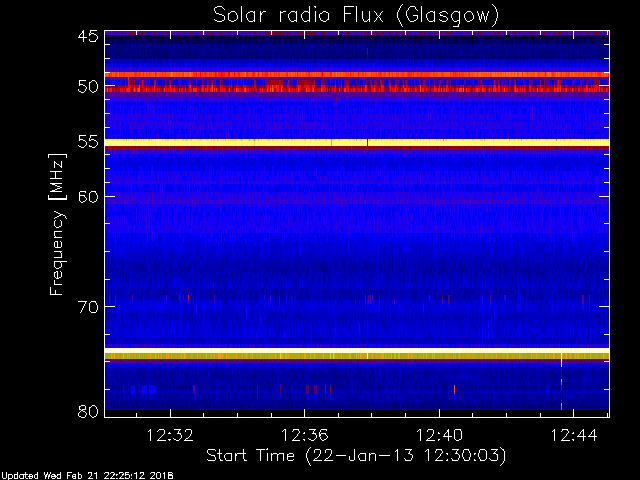The image size is (640, 480).
Task: Click the 12:36 time axis label
Action: (304, 435)
